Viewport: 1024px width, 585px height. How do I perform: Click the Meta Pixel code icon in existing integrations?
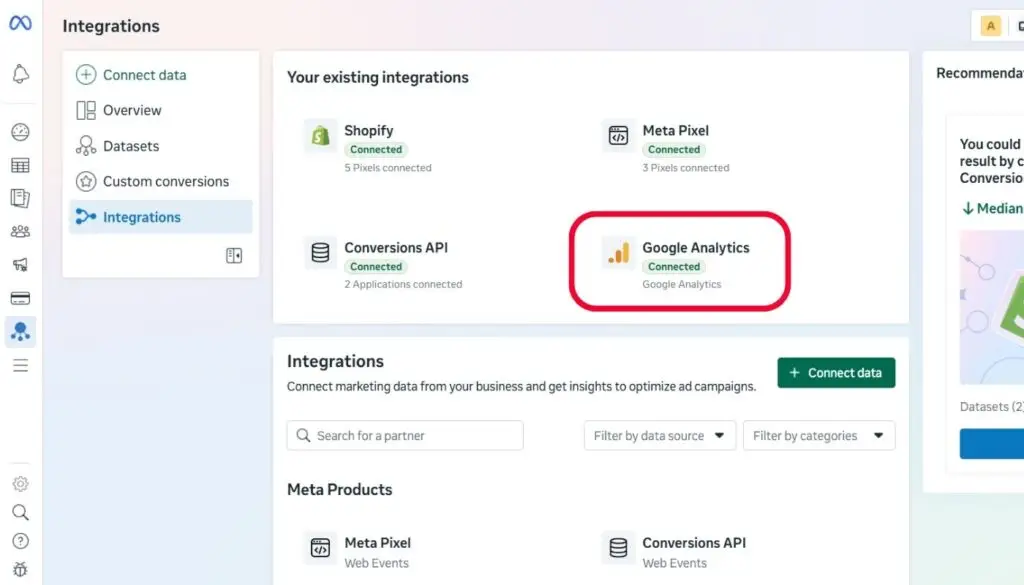618,135
